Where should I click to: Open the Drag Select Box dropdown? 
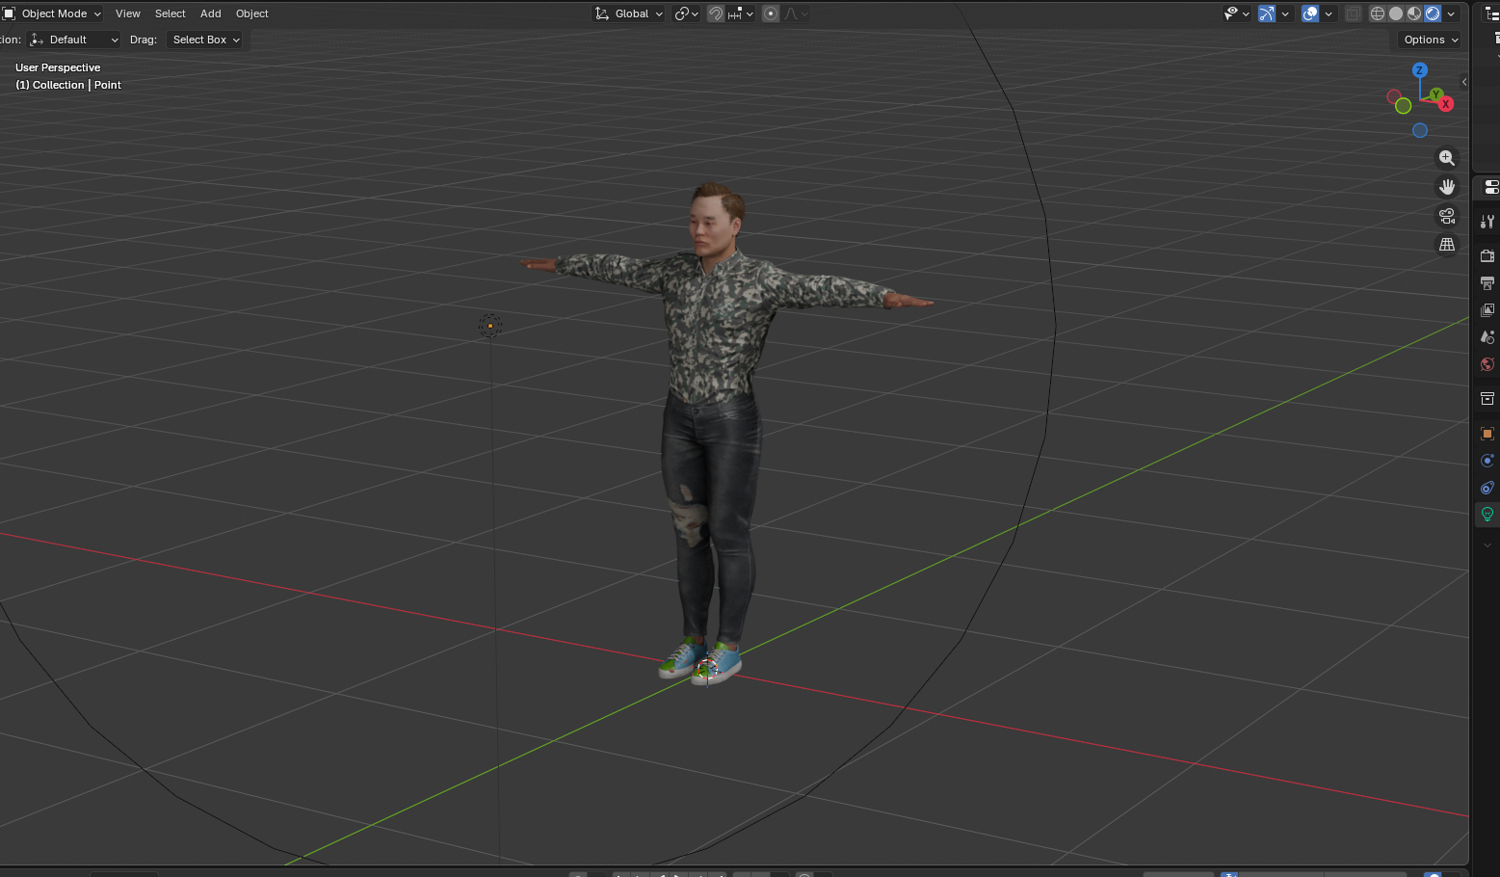click(x=205, y=39)
